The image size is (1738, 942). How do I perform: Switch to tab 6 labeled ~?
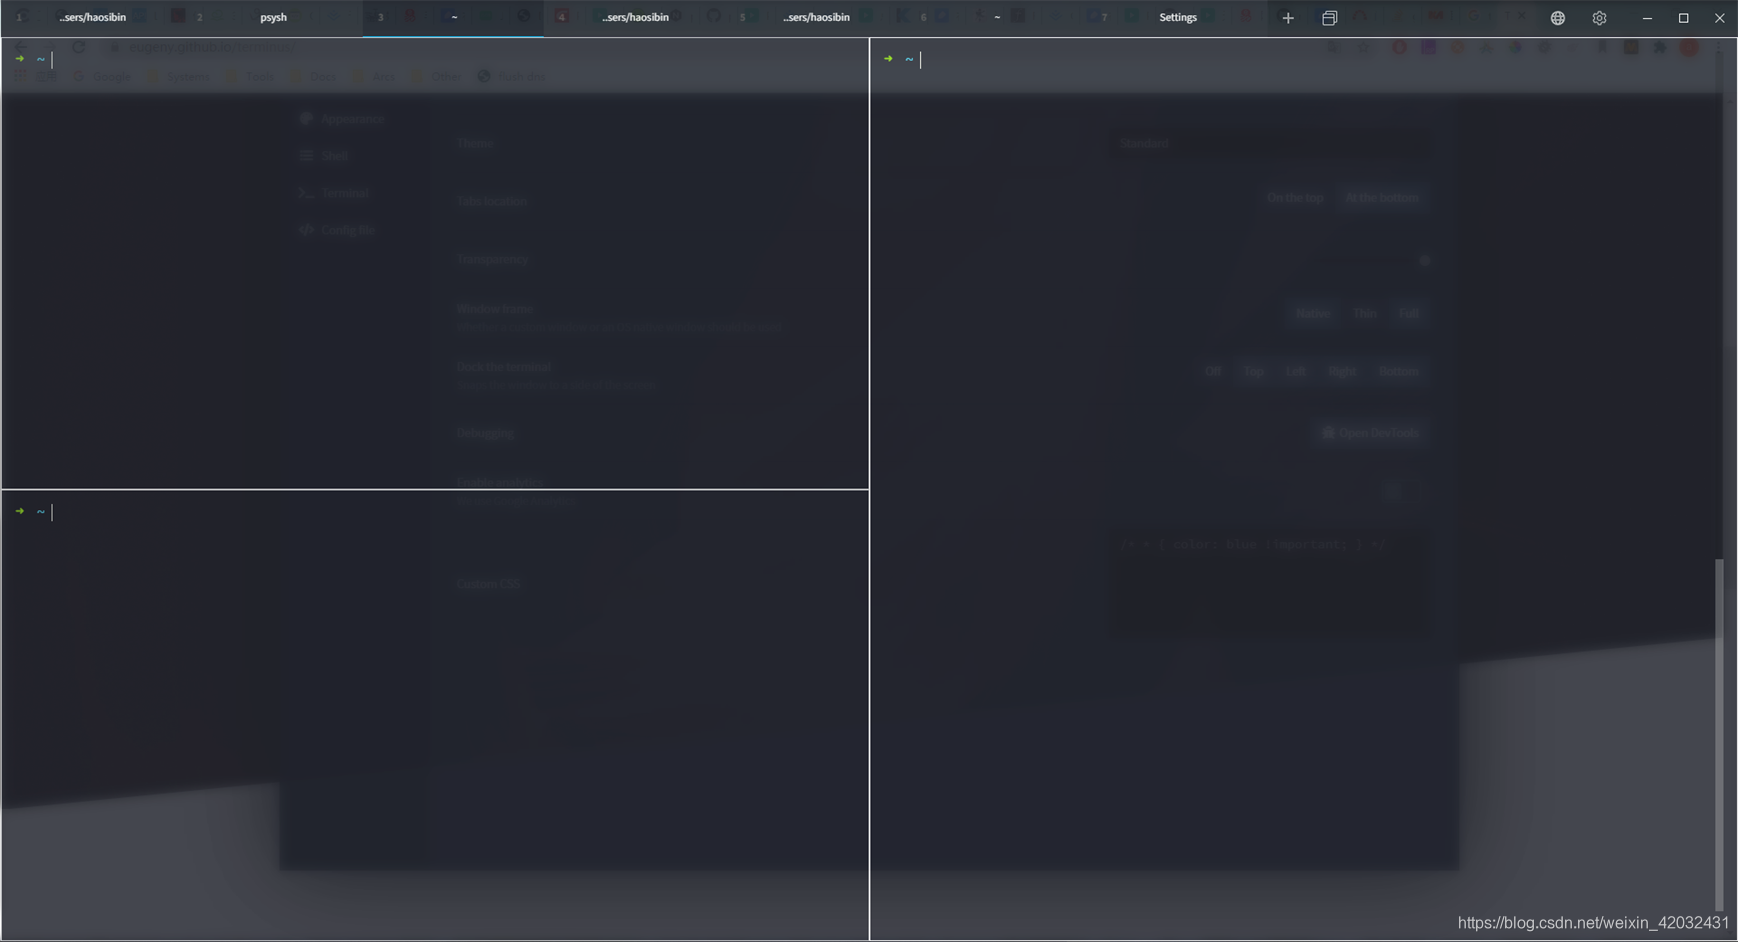(x=996, y=18)
